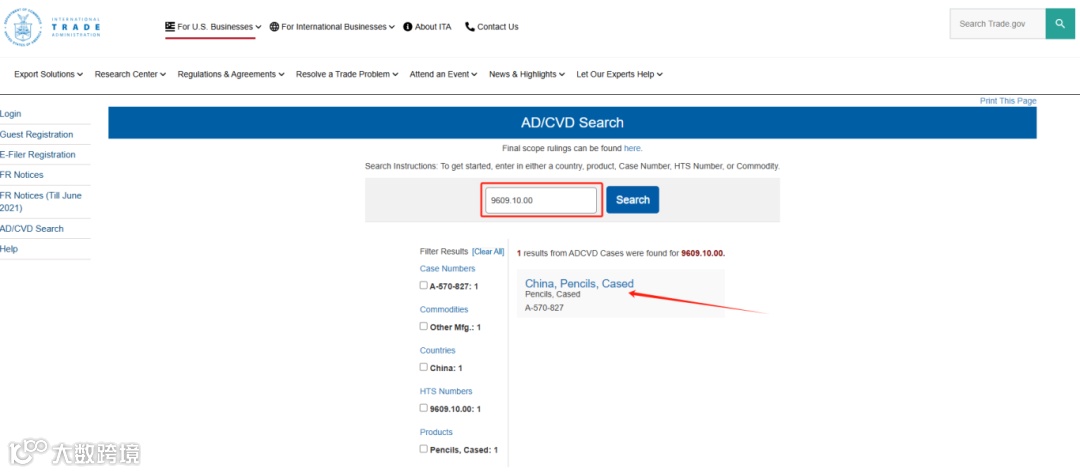Click the blue Search button
The width and height of the screenshot is (1080, 473).
tap(632, 200)
